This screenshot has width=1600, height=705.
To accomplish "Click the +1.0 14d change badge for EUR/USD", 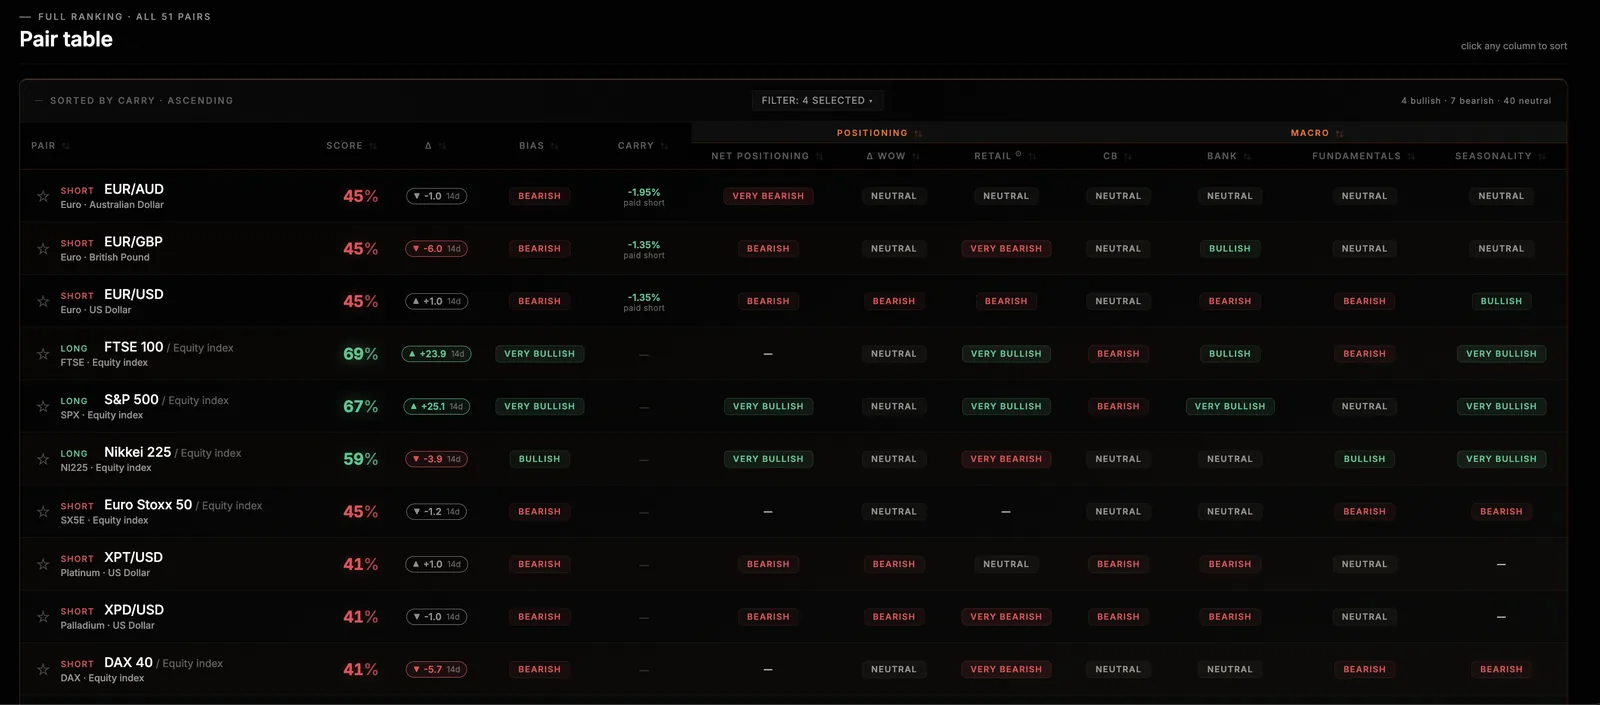I will (436, 301).
